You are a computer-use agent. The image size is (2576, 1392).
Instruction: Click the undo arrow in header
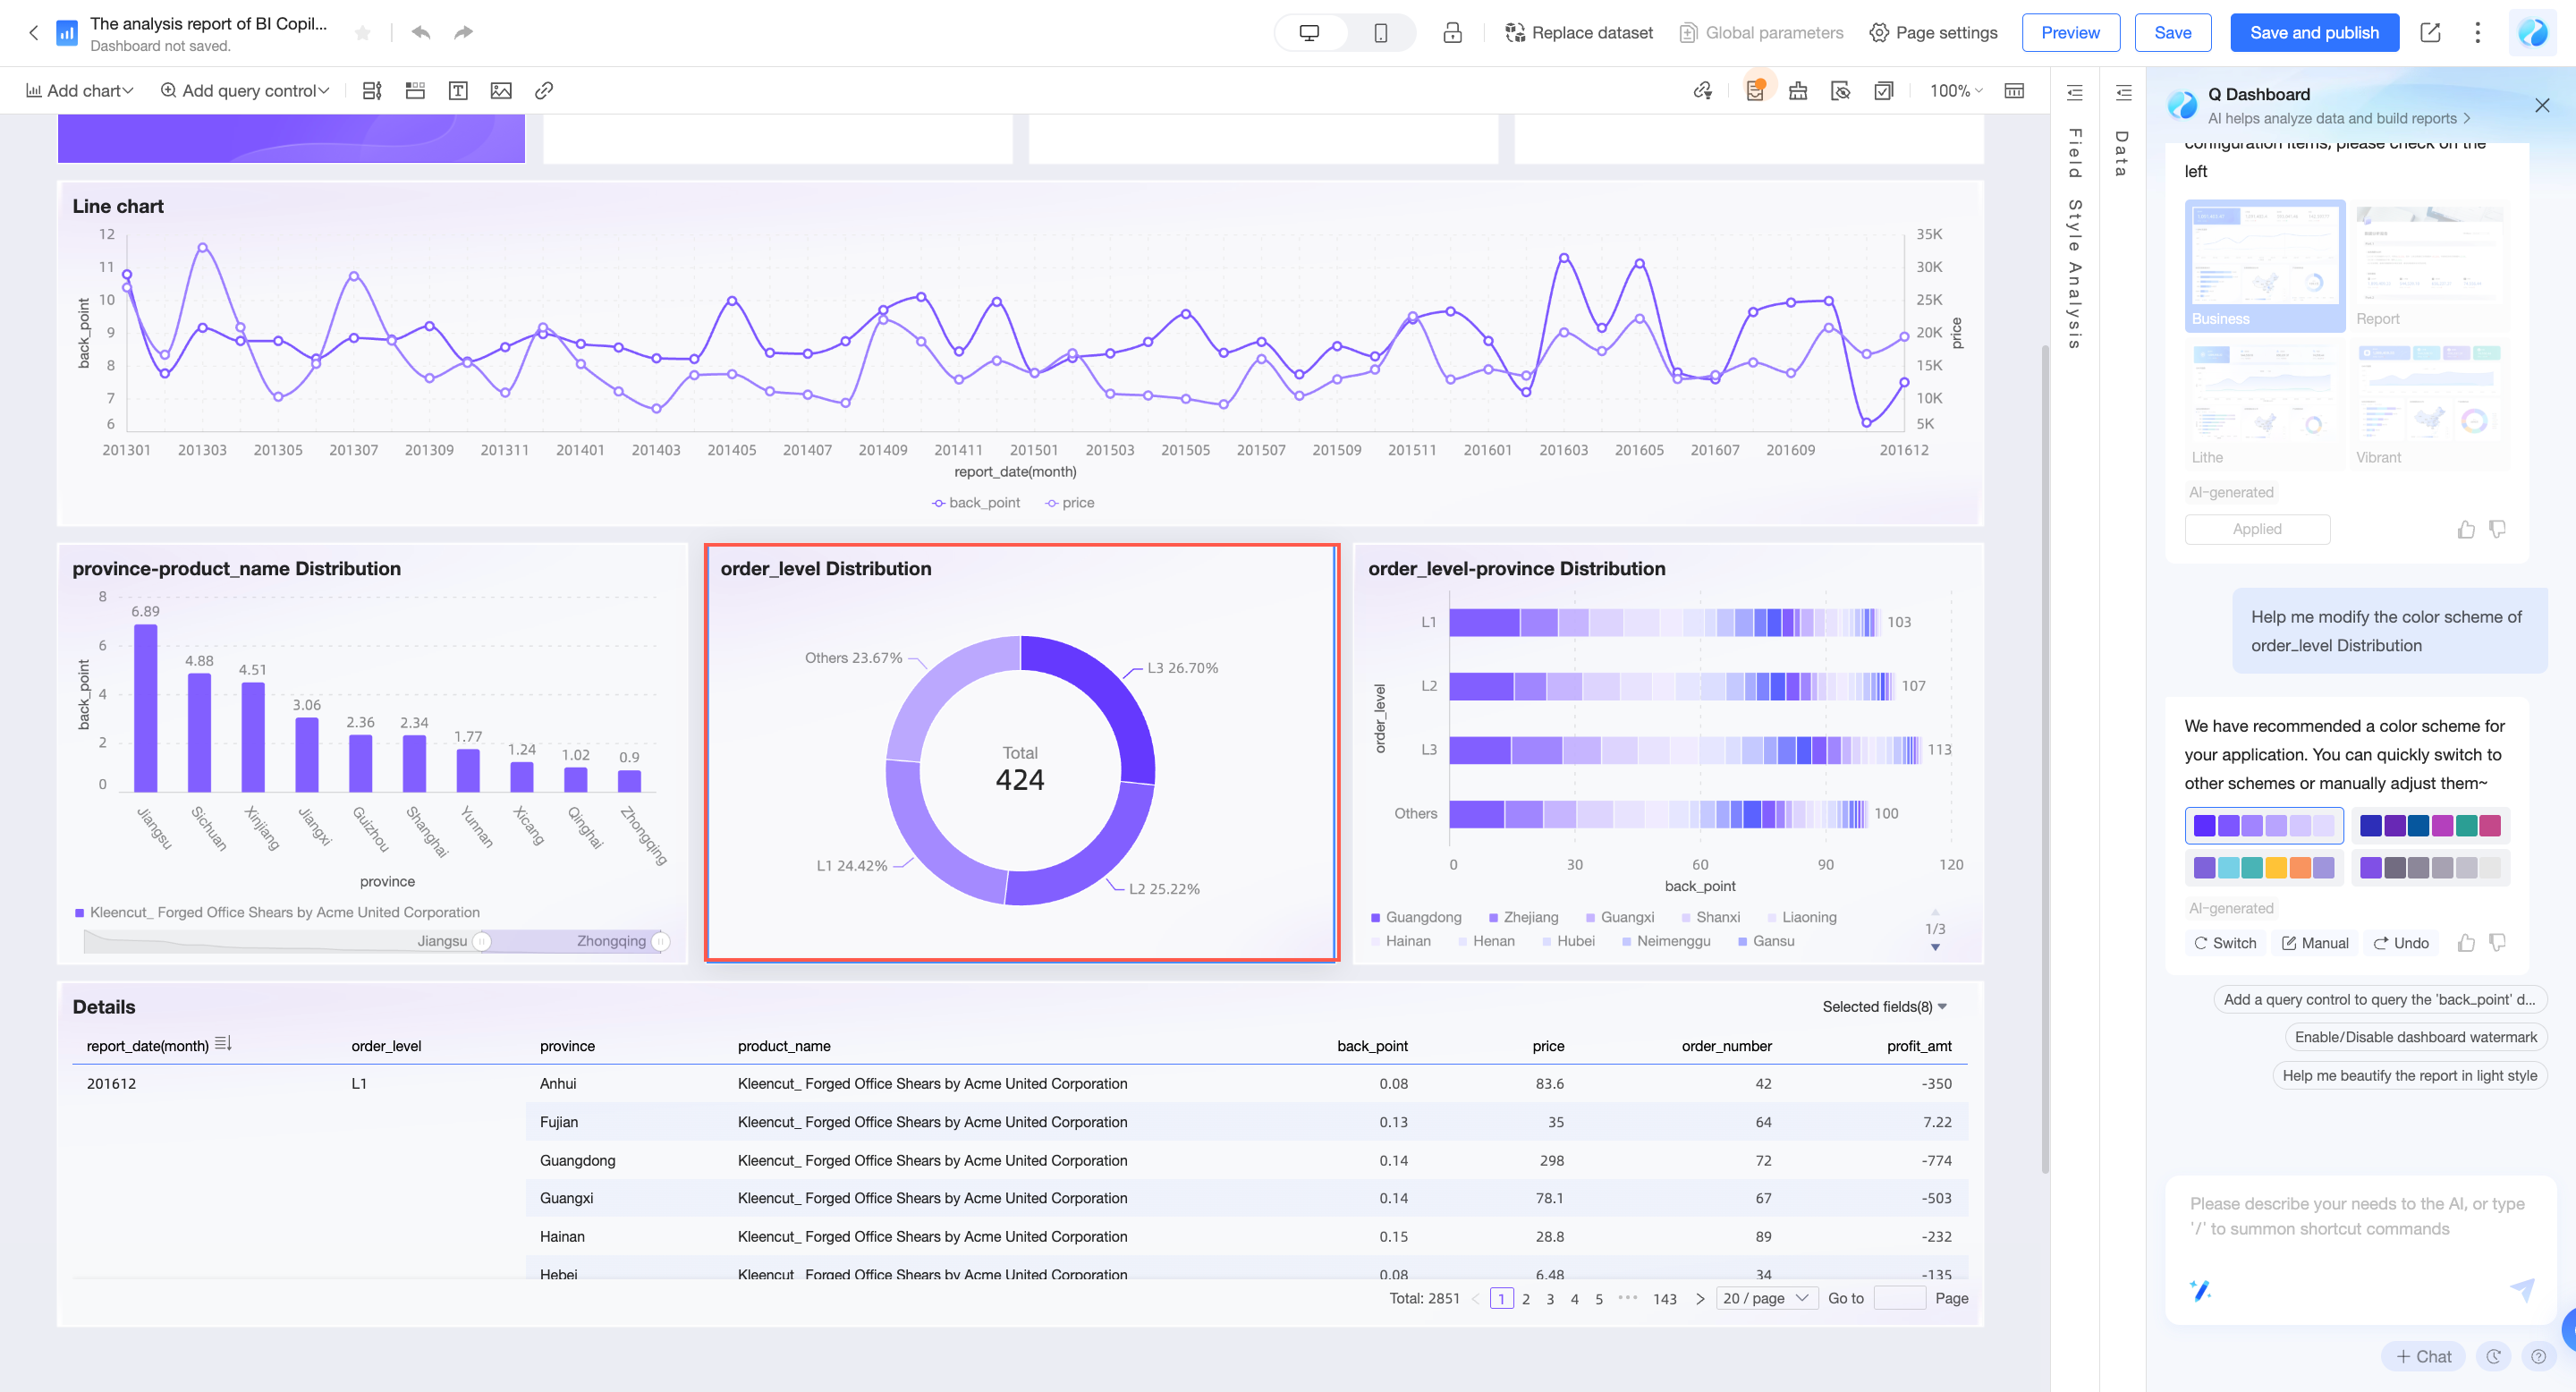(x=421, y=33)
